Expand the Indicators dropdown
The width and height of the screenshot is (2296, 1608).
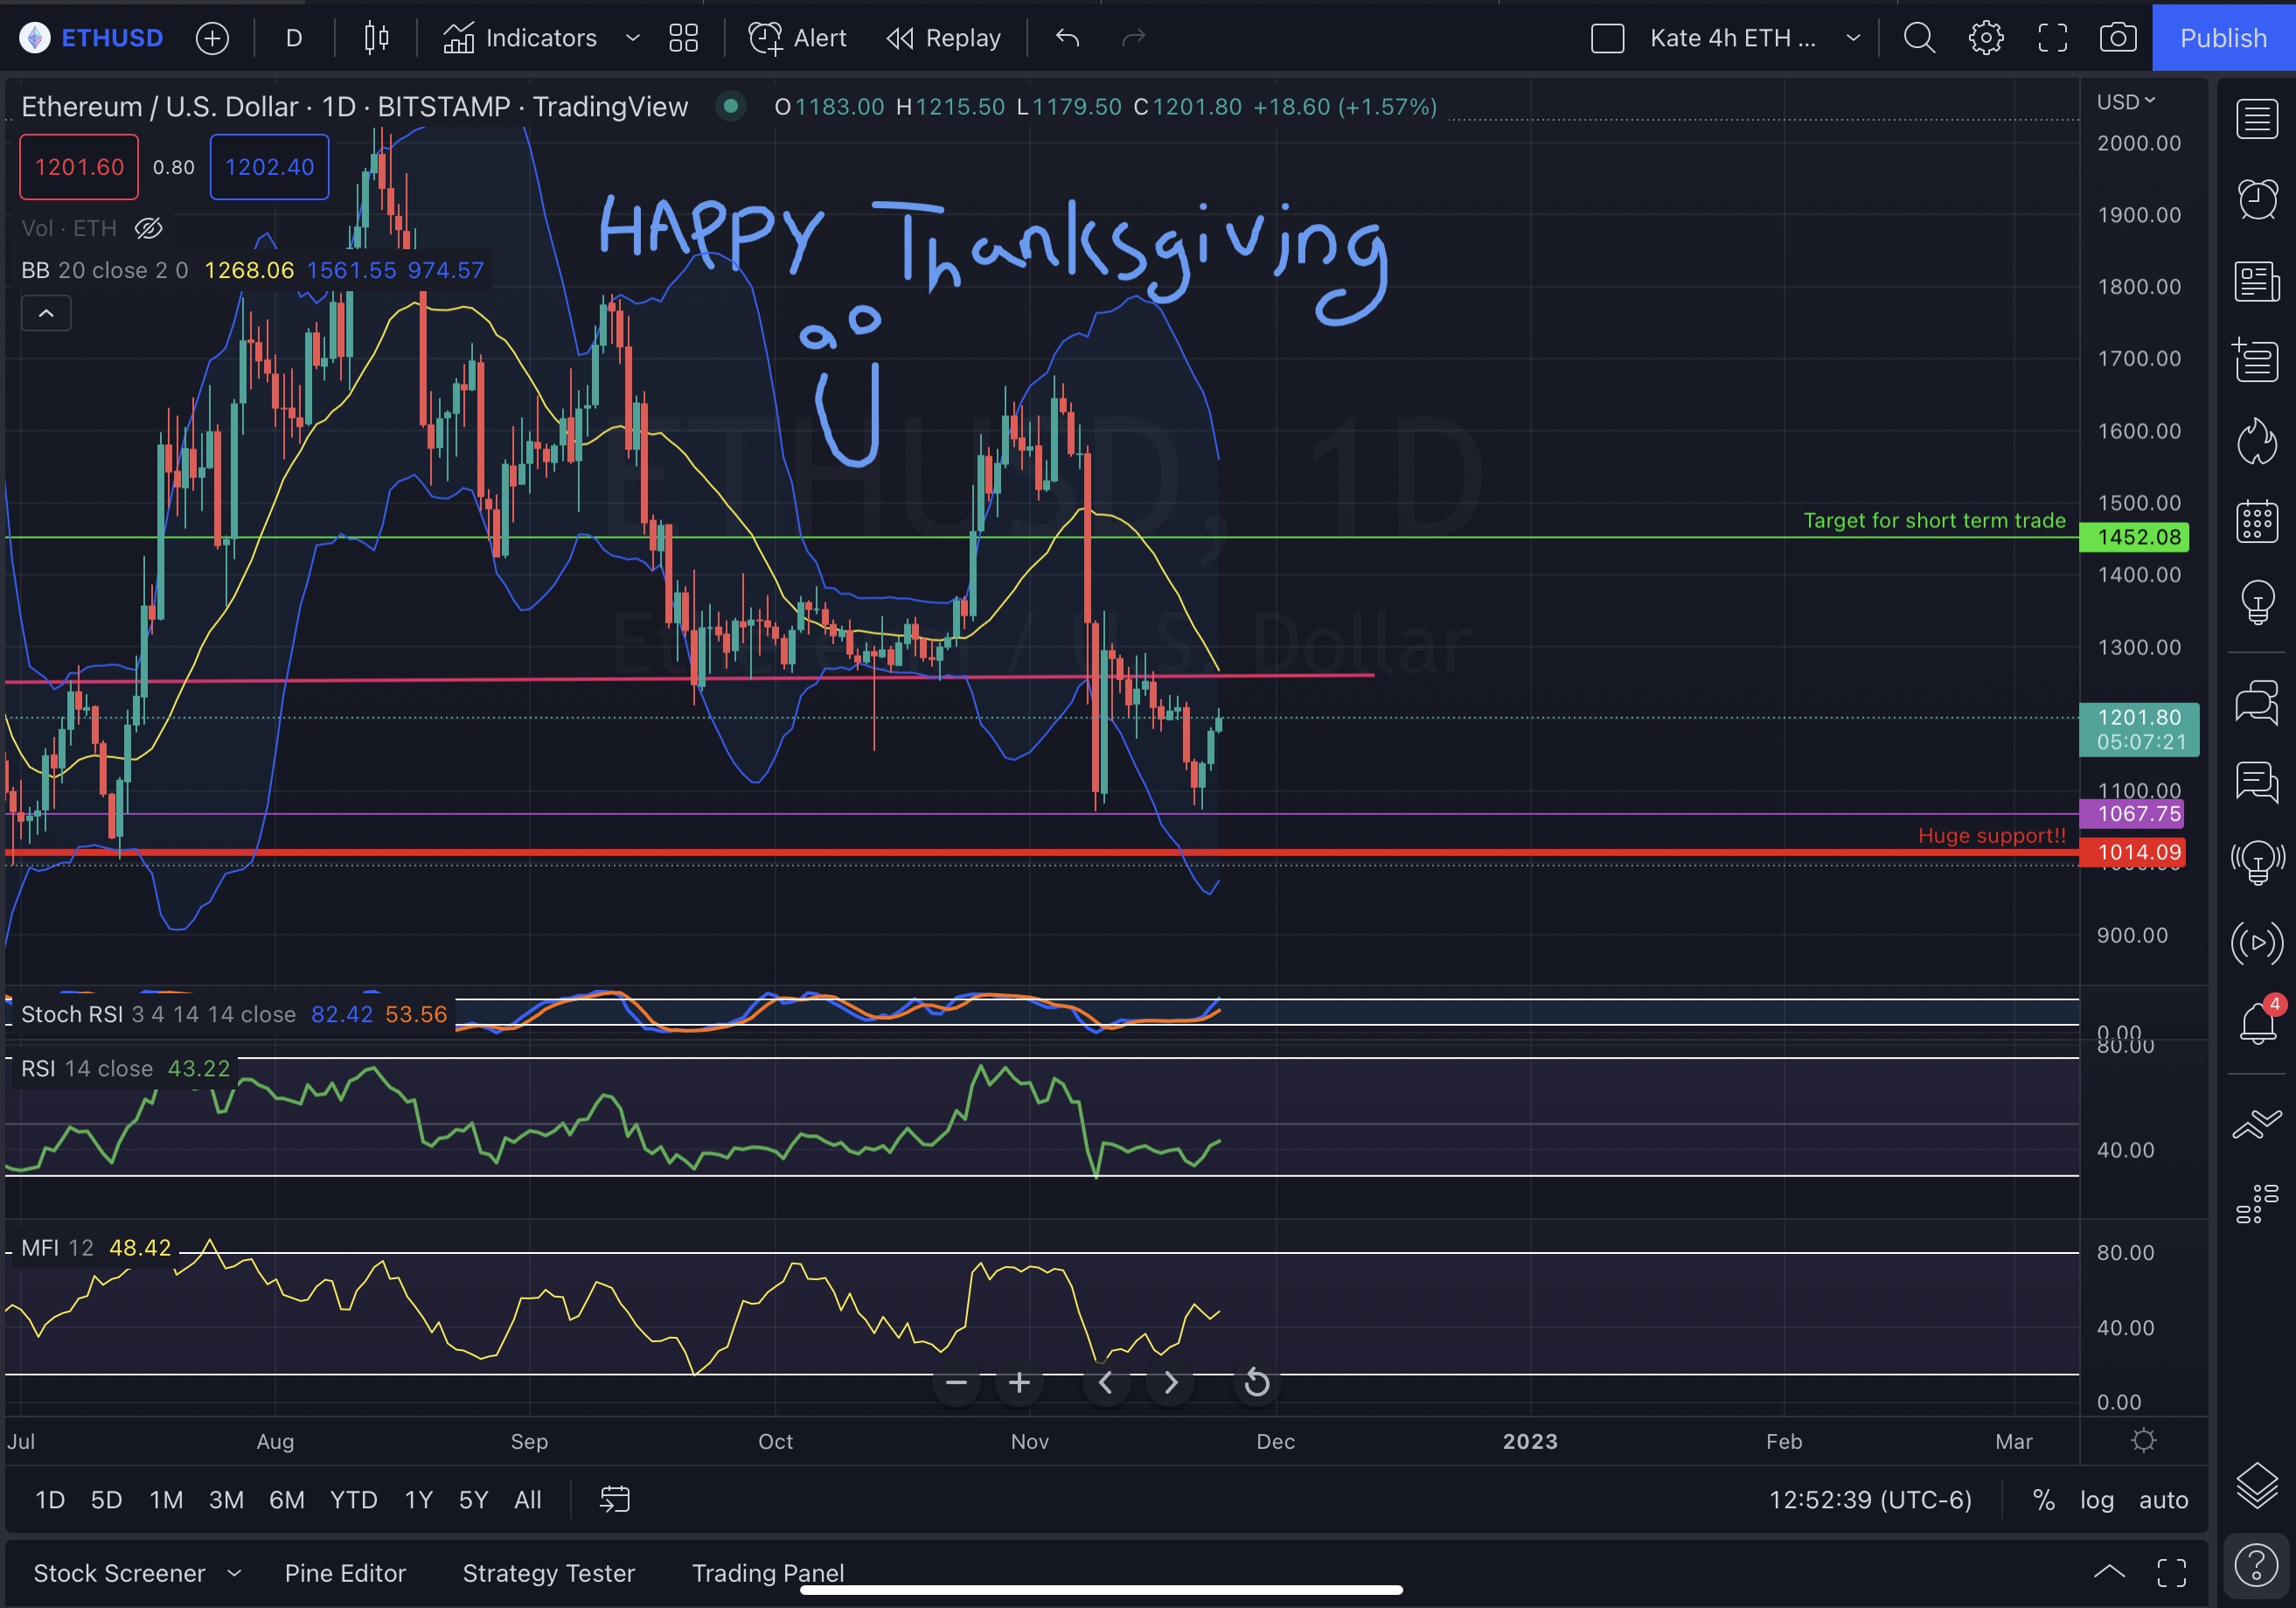pos(631,38)
